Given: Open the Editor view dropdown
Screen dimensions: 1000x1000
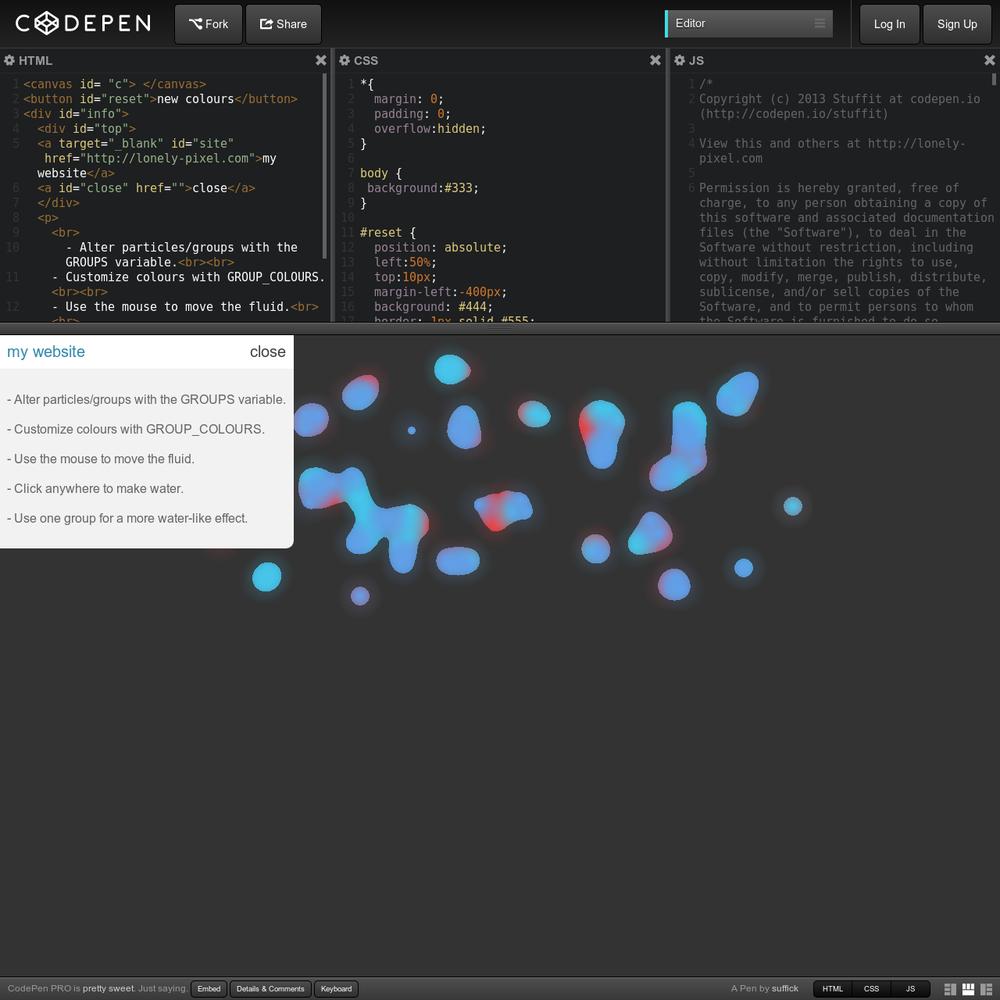Looking at the screenshot, I should pyautogui.click(x=749, y=24).
